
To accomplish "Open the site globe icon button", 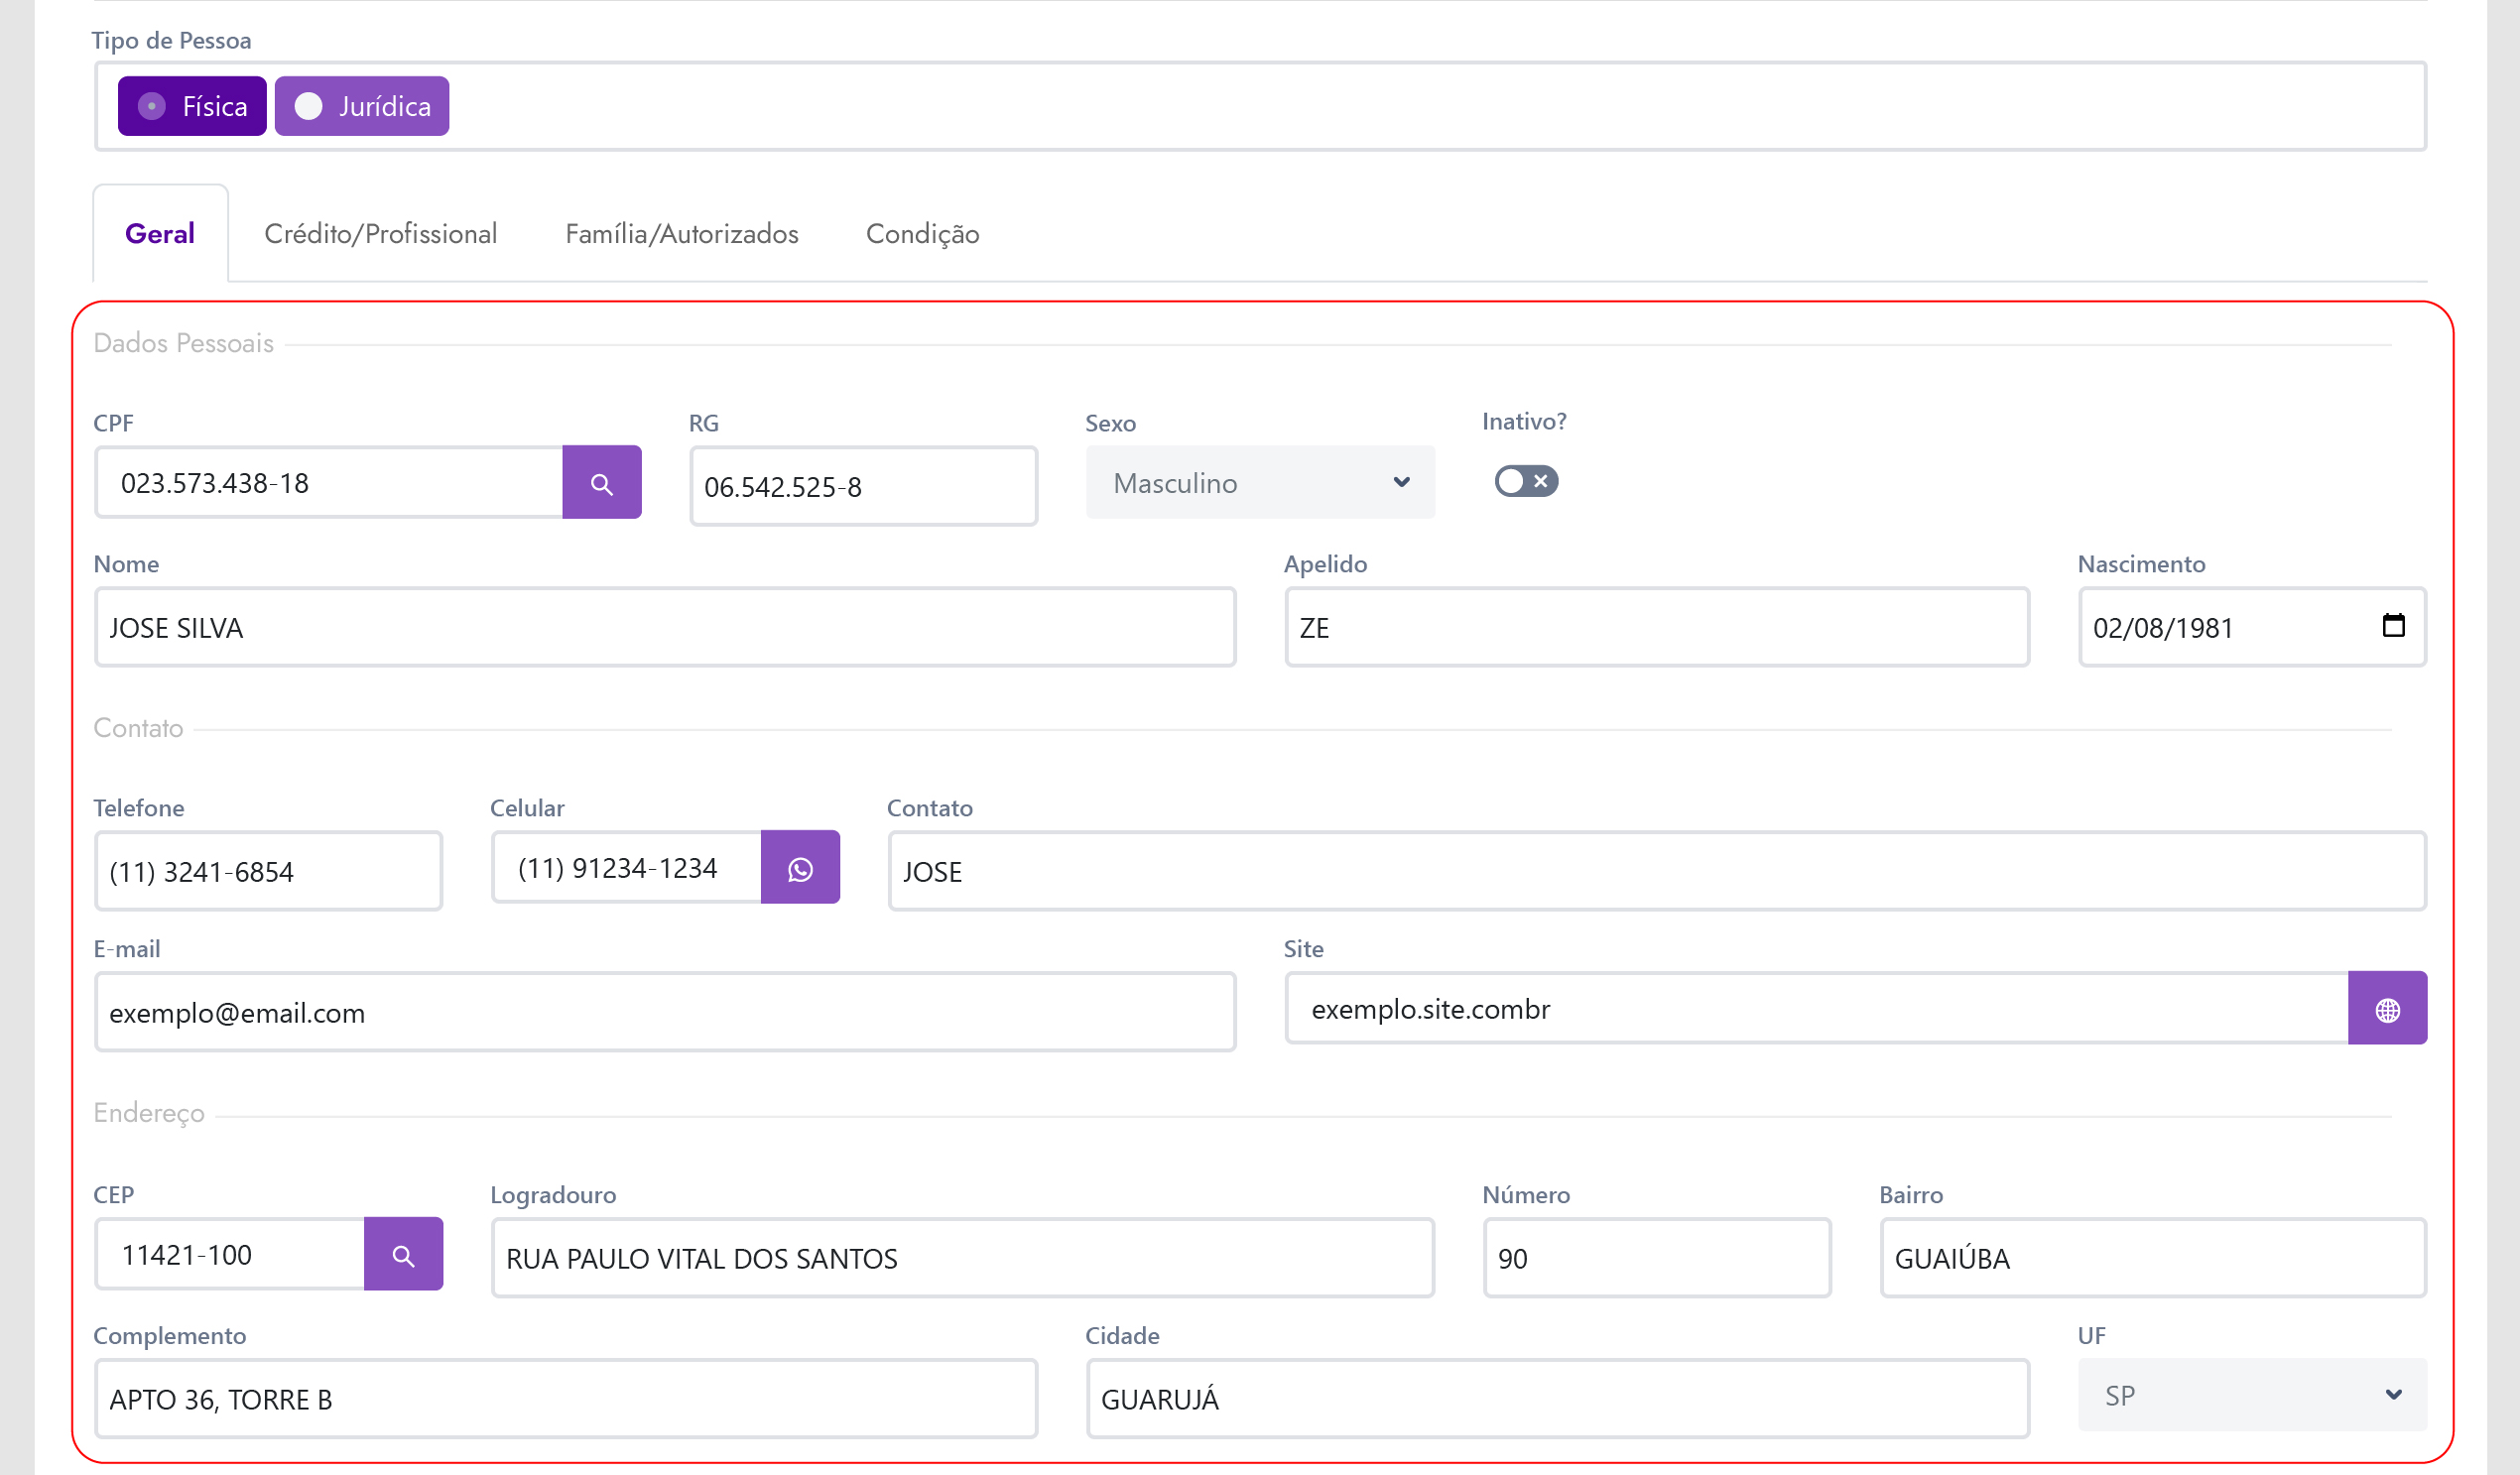I will pyautogui.click(x=2386, y=1009).
